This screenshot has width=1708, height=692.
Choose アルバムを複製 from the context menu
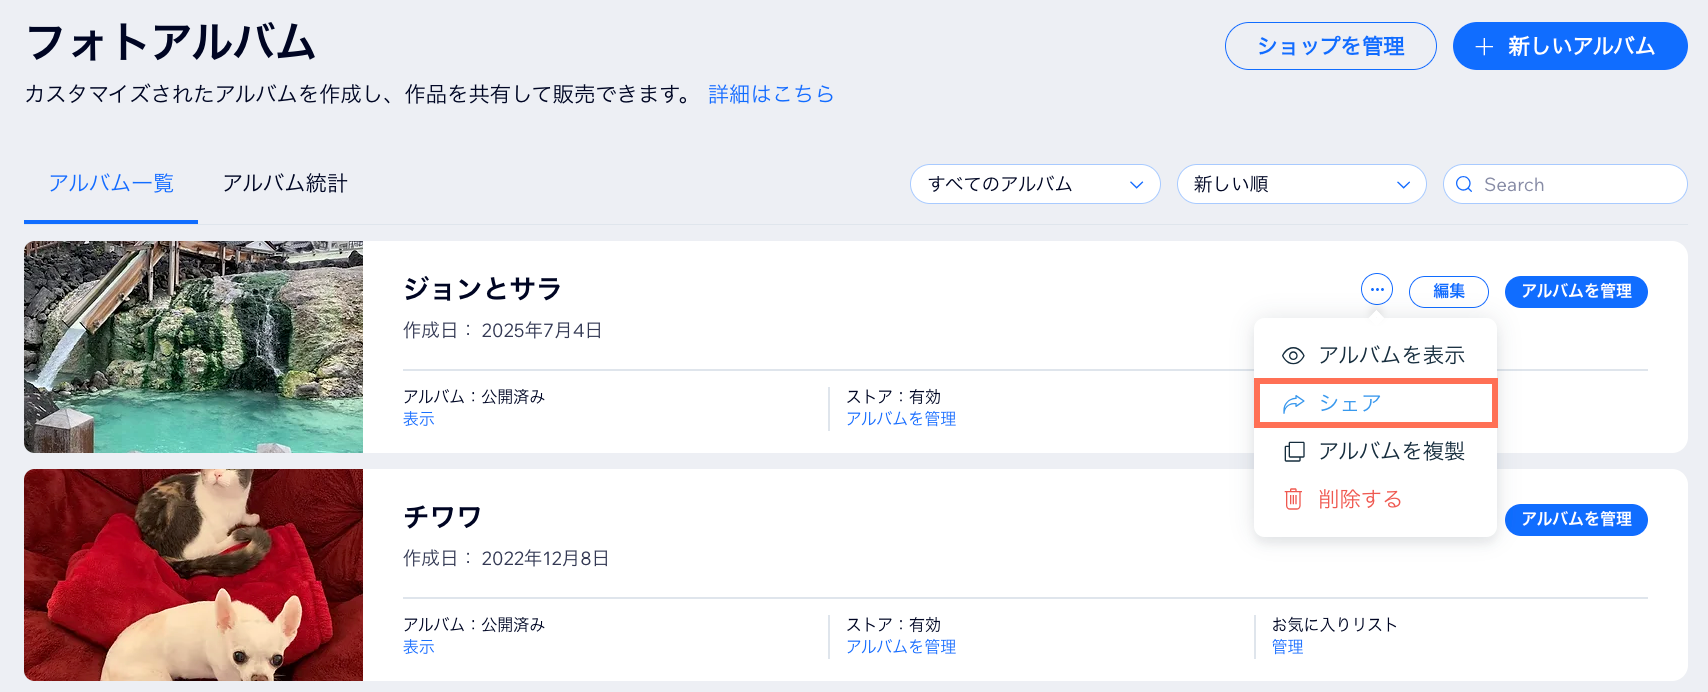pos(1391,452)
